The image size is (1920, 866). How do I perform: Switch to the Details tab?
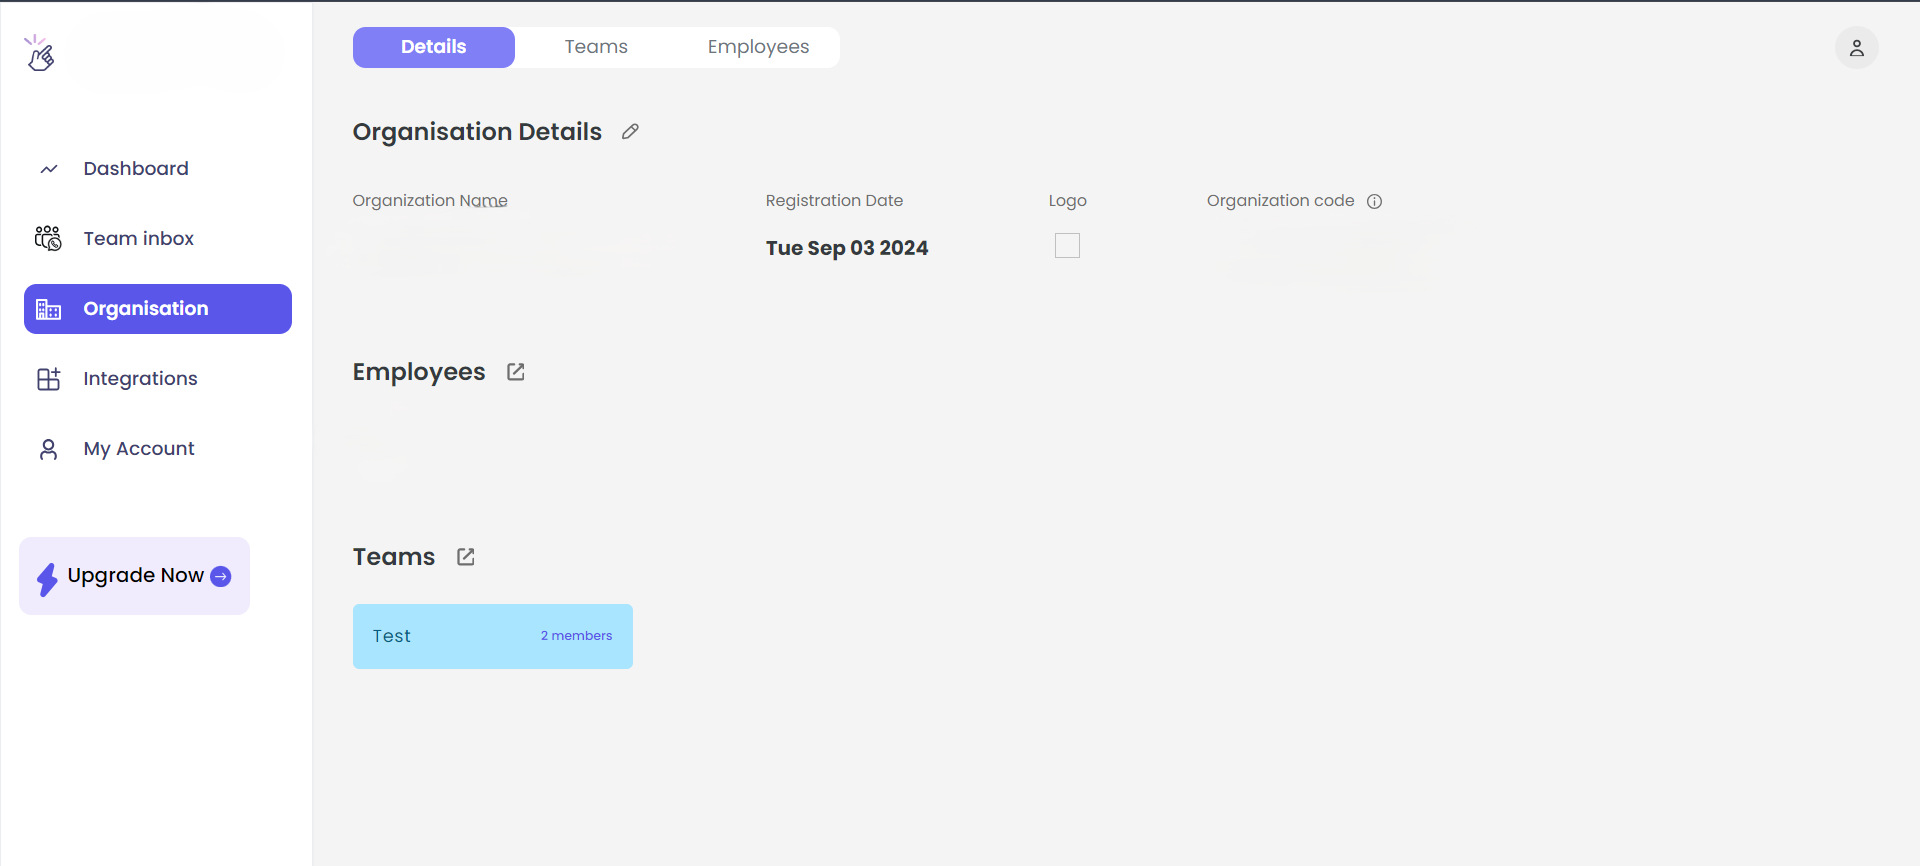coord(434,47)
